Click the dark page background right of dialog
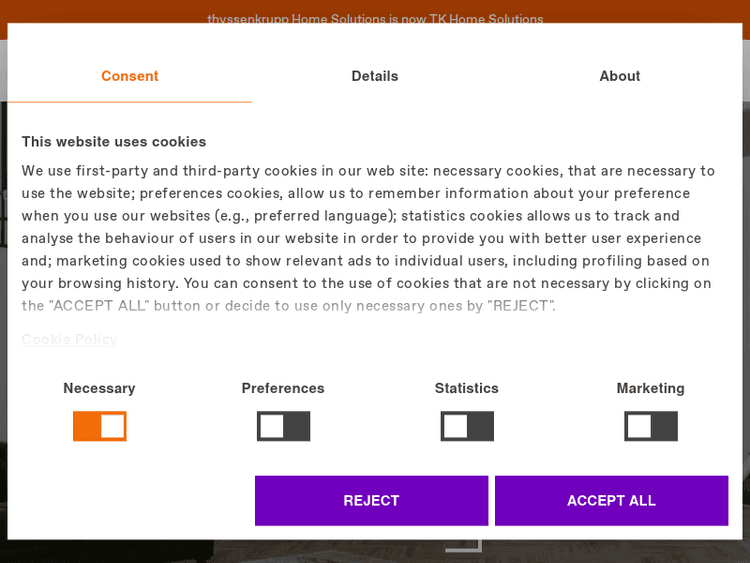 [746, 300]
